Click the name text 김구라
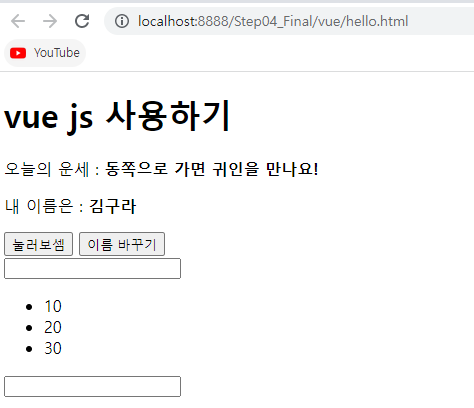This screenshot has width=474, height=408. (113, 206)
